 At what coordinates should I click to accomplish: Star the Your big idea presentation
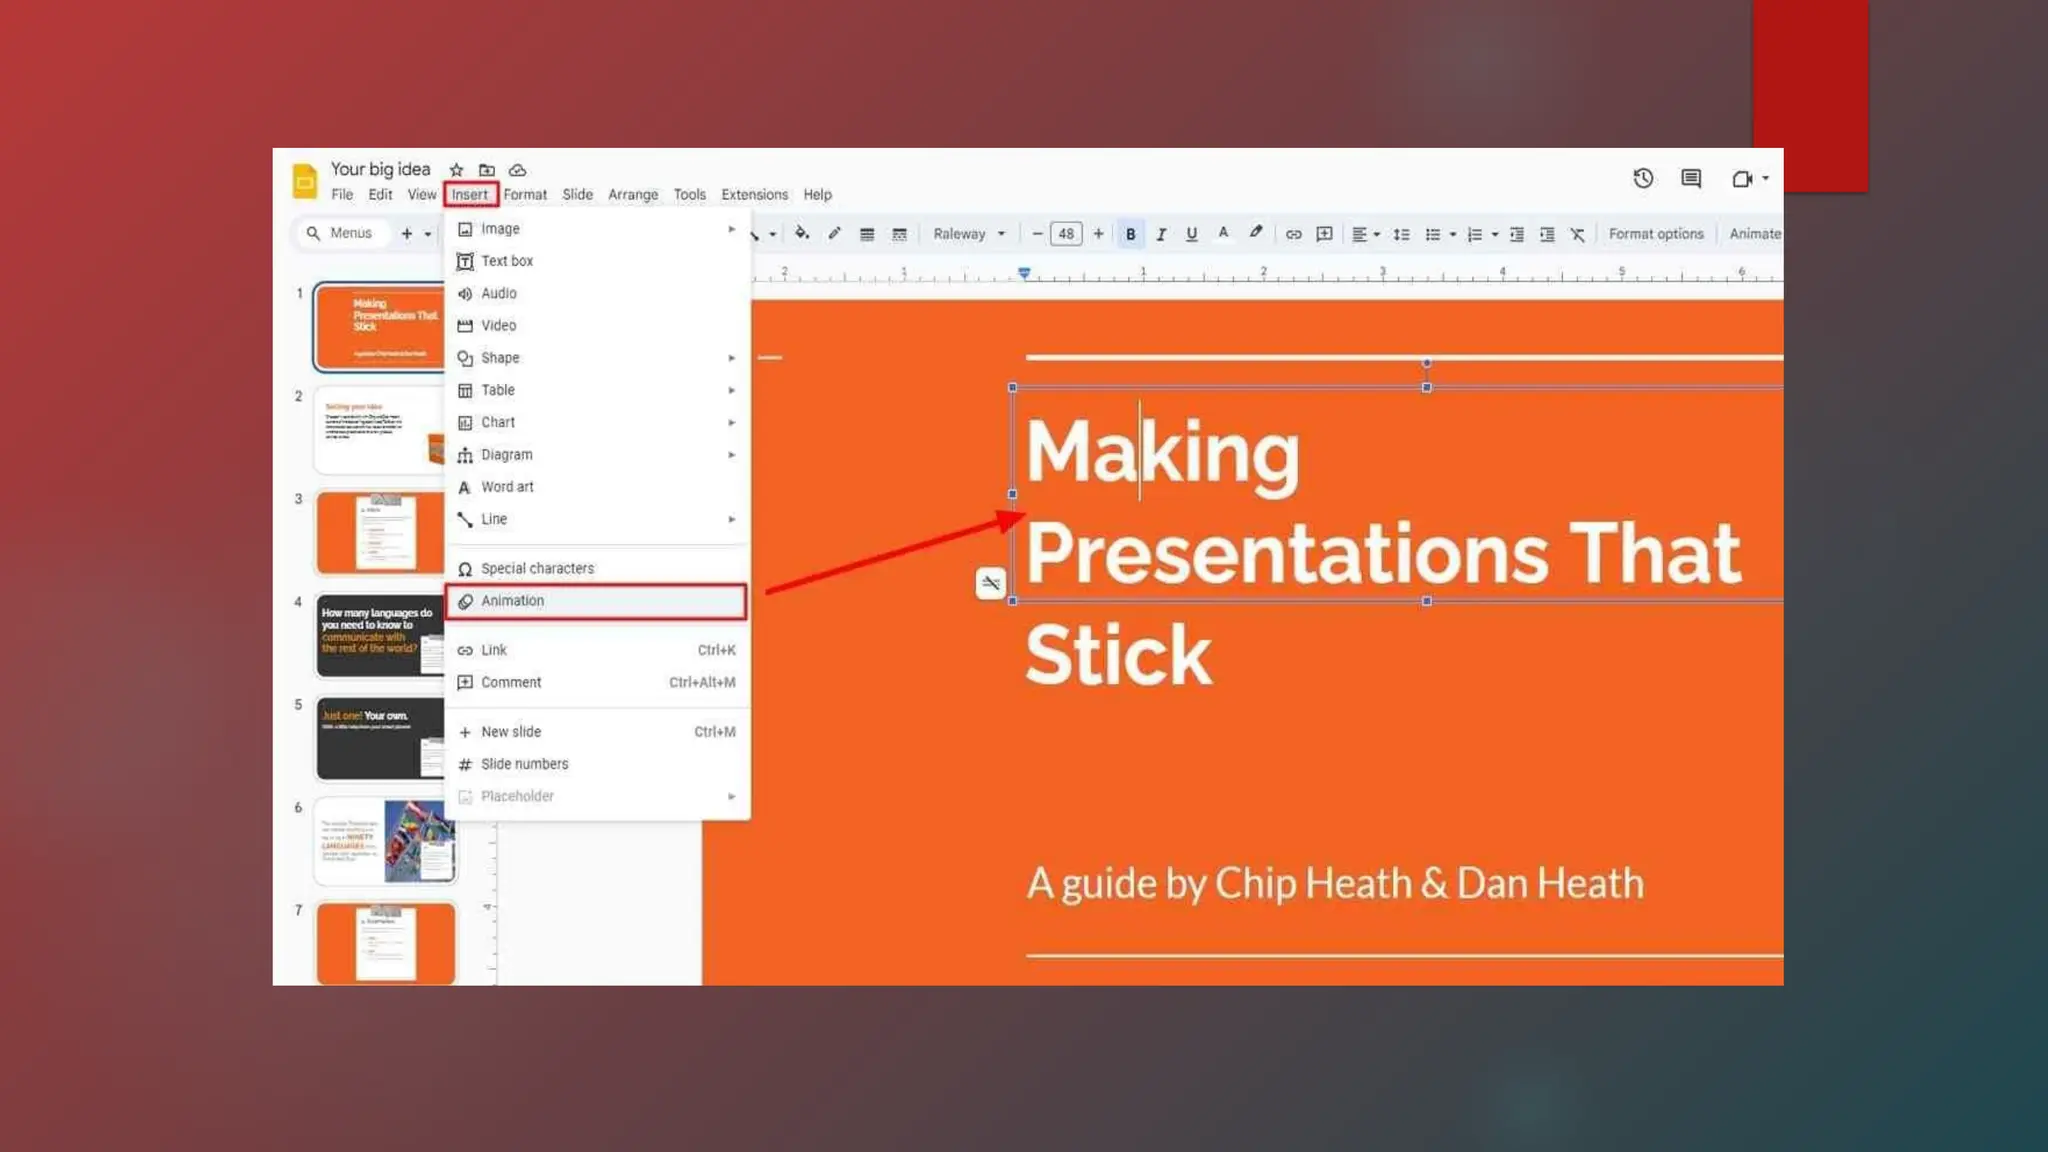456,170
